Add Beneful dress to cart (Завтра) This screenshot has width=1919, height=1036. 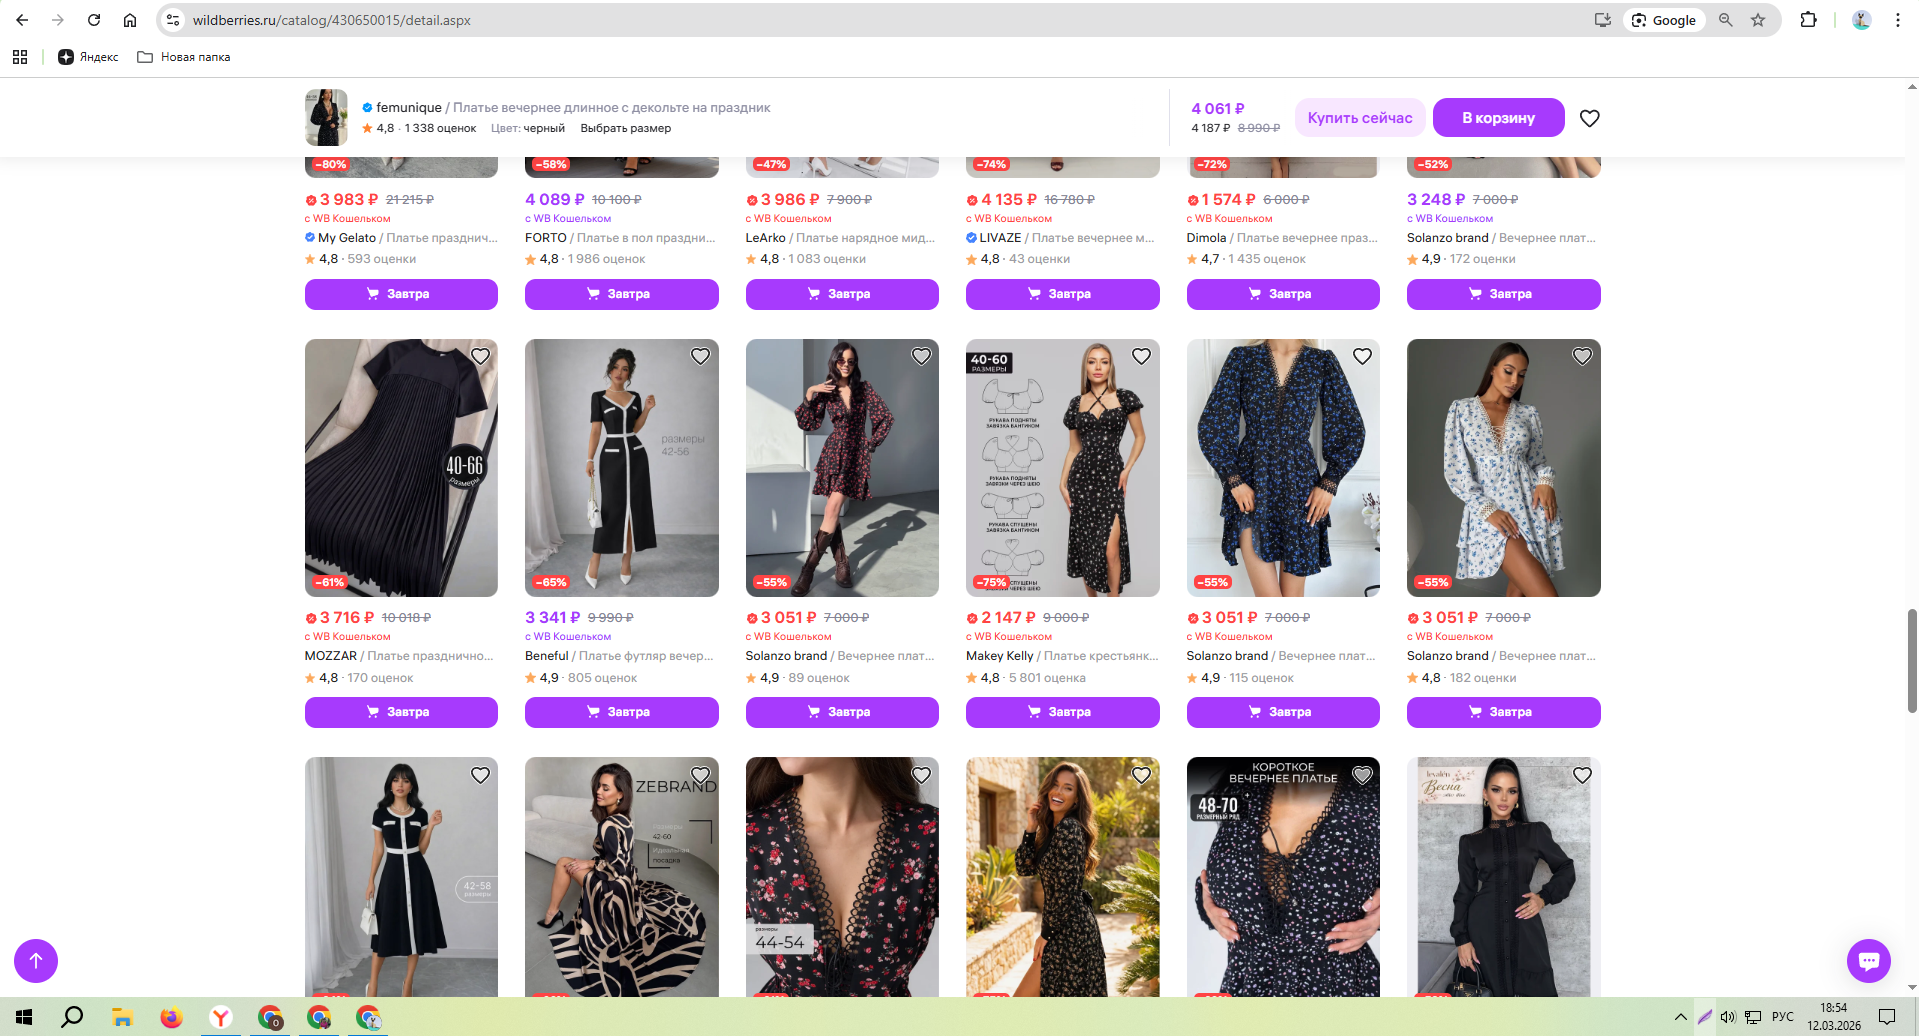coord(622,712)
